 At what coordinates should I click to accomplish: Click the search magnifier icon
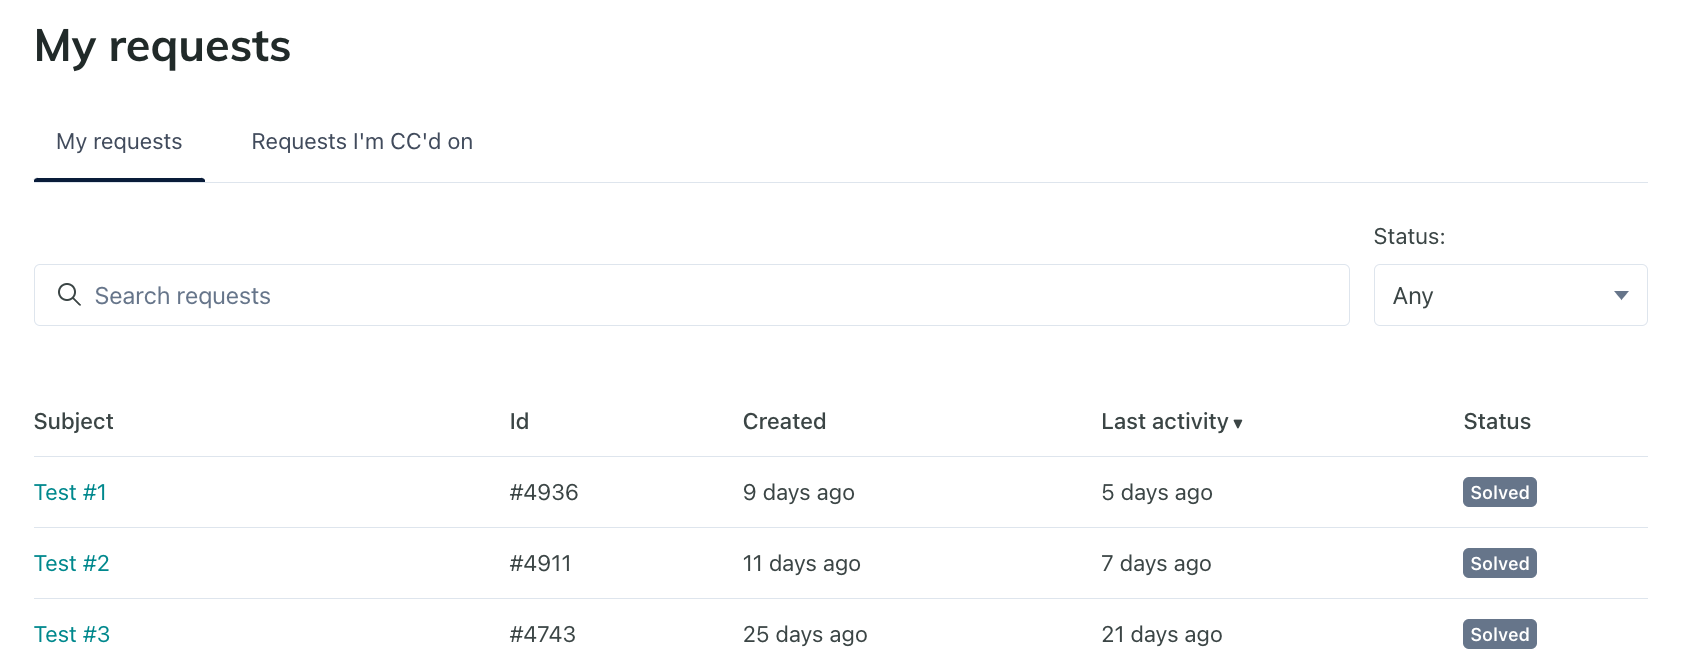click(69, 294)
